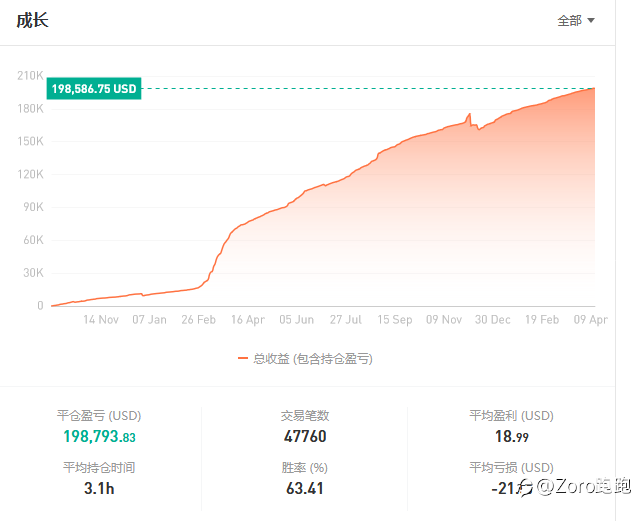Click the 47760 trade count value
Screen dimensions: 639x521
click(x=305, y=437)
